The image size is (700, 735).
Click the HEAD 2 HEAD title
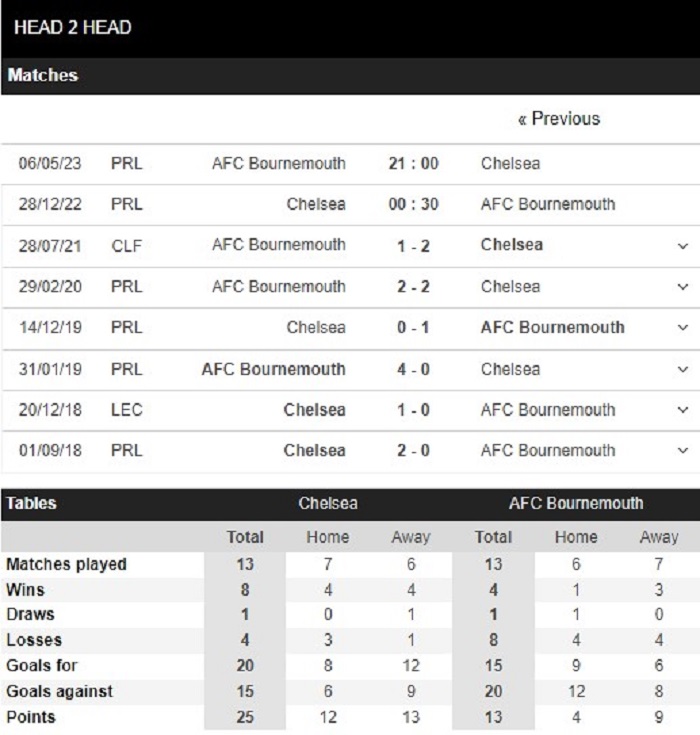73,27
